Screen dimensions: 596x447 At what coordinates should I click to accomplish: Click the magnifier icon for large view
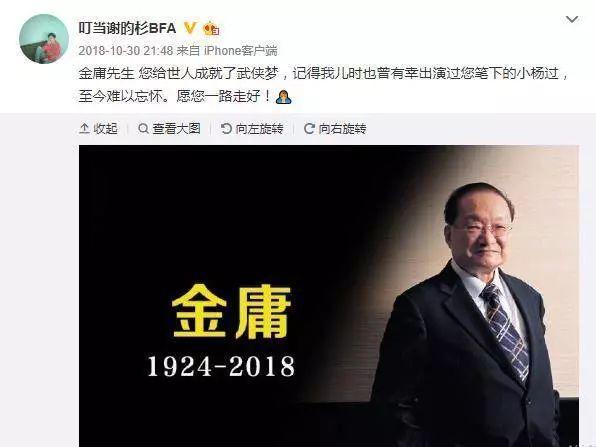pos(143,128)
